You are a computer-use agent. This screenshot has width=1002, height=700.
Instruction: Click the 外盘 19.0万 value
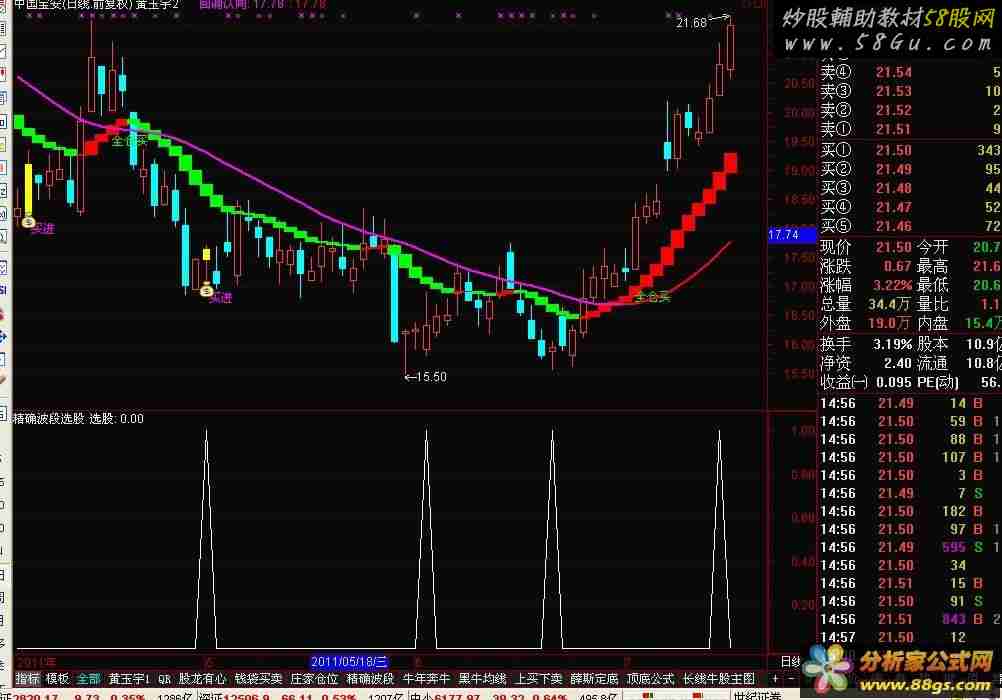(890, 323)
